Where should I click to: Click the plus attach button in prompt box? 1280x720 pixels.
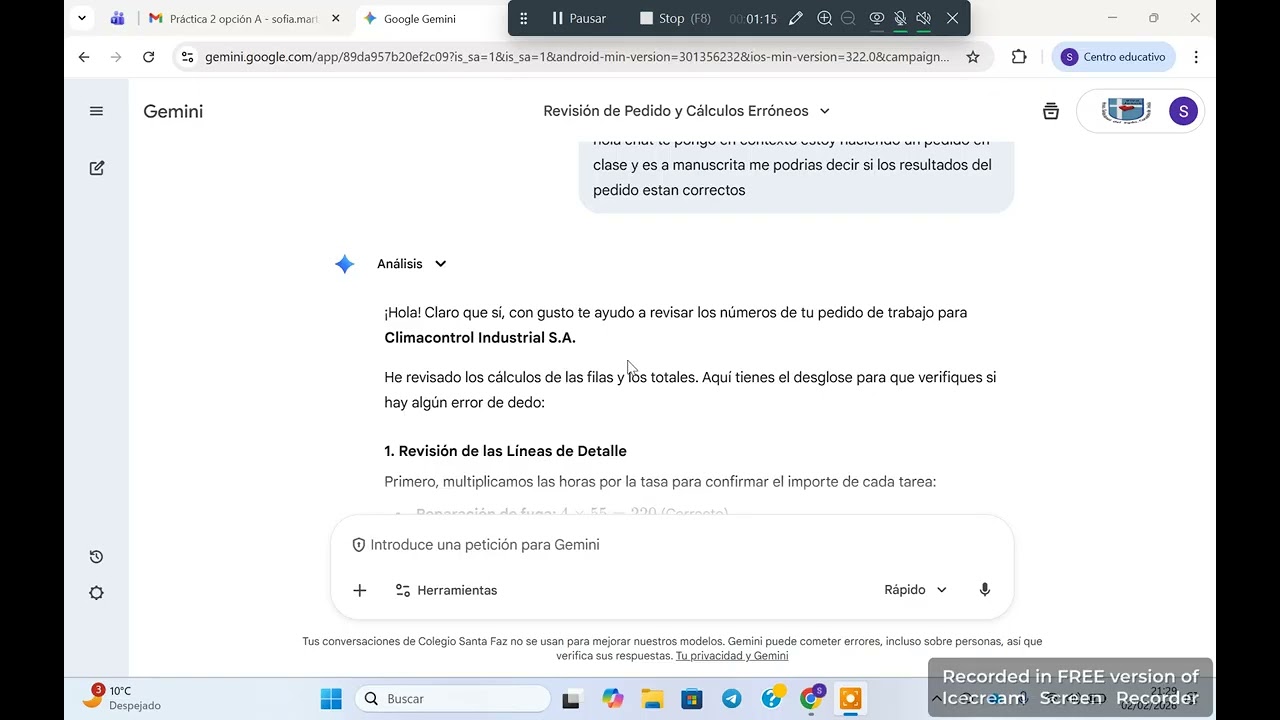[360, 590]
